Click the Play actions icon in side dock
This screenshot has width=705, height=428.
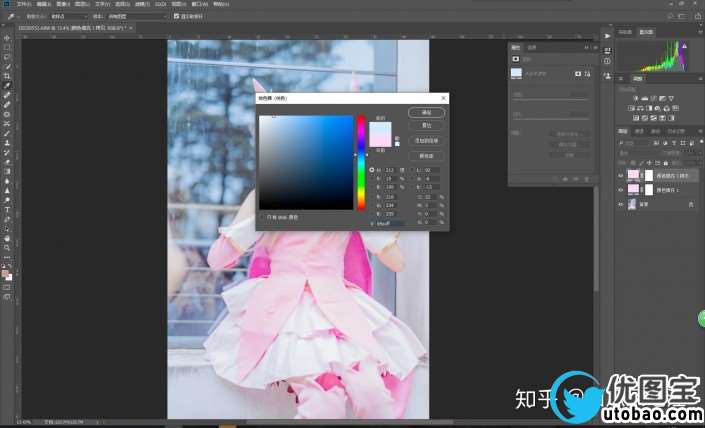[x=607, y=36]
